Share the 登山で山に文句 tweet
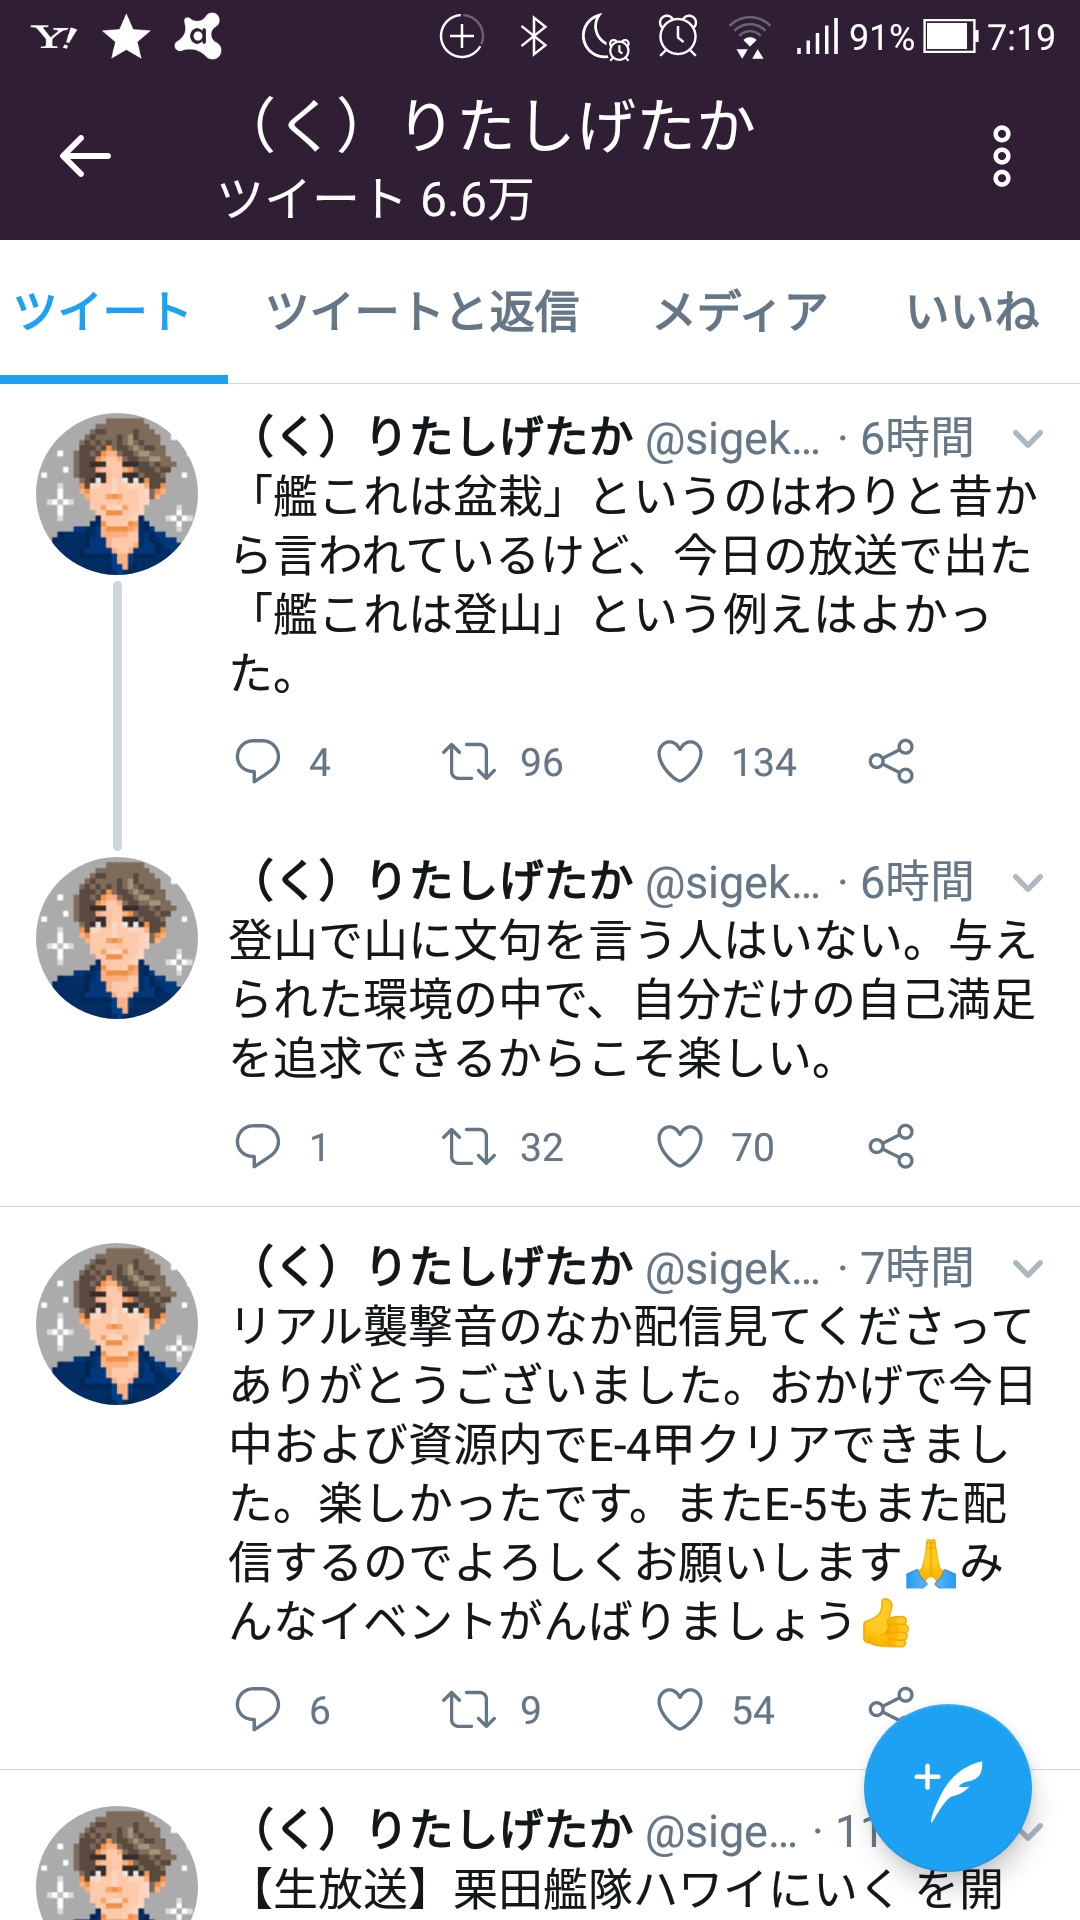The width and height of the screenshot is (1080, 1920). [891, 1147]
